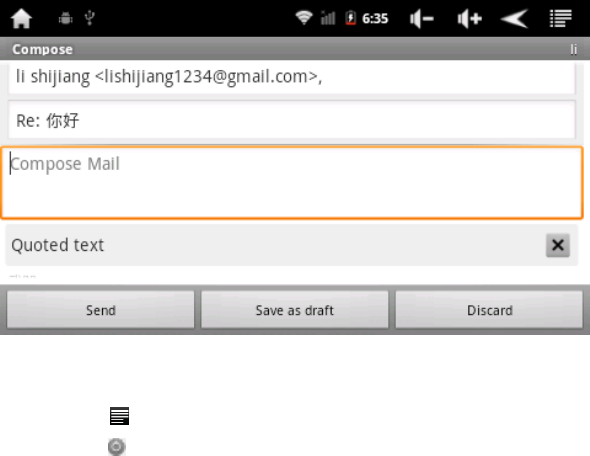590x456 pixels.
Task: Go back using the arrow icon
Action: tap(514, 18)
